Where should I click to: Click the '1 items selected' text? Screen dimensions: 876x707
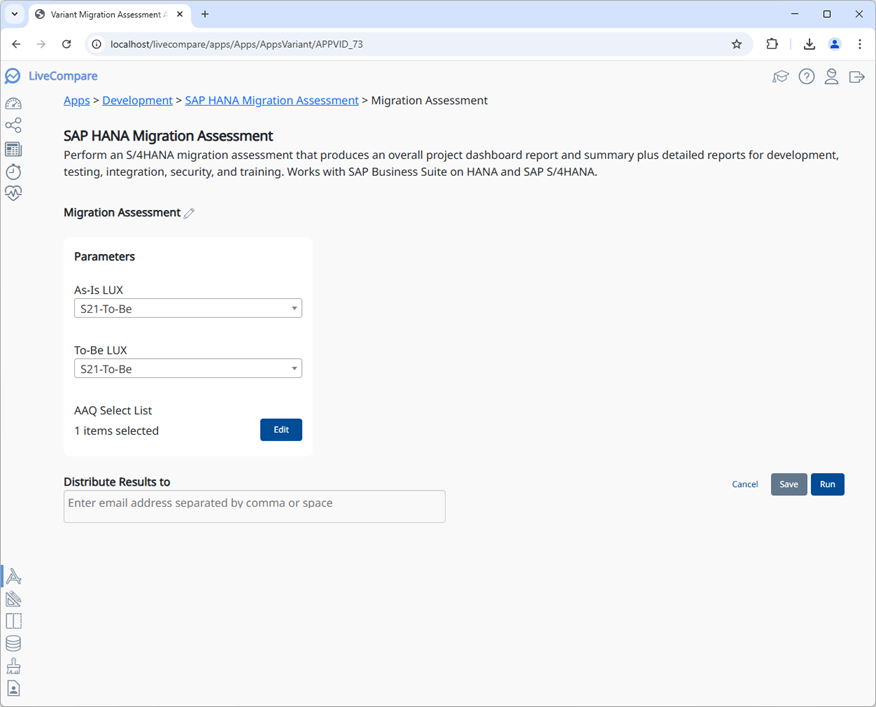117,431
